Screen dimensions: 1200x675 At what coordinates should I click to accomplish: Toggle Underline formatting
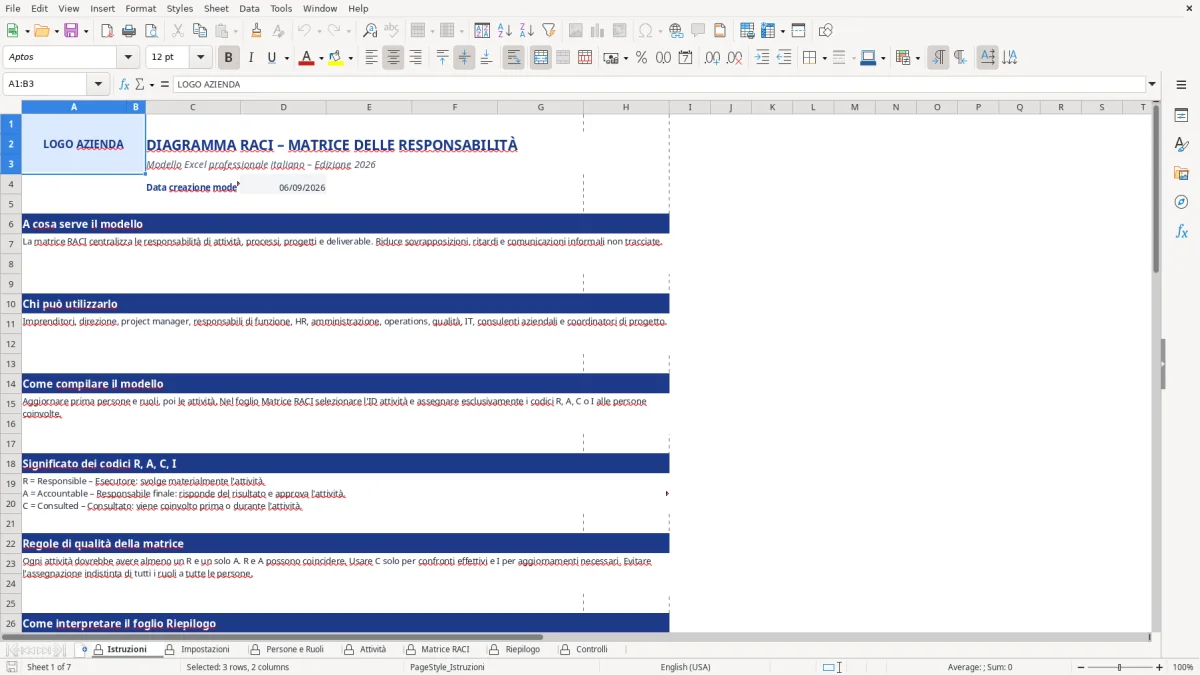click(x=272, y=58)
